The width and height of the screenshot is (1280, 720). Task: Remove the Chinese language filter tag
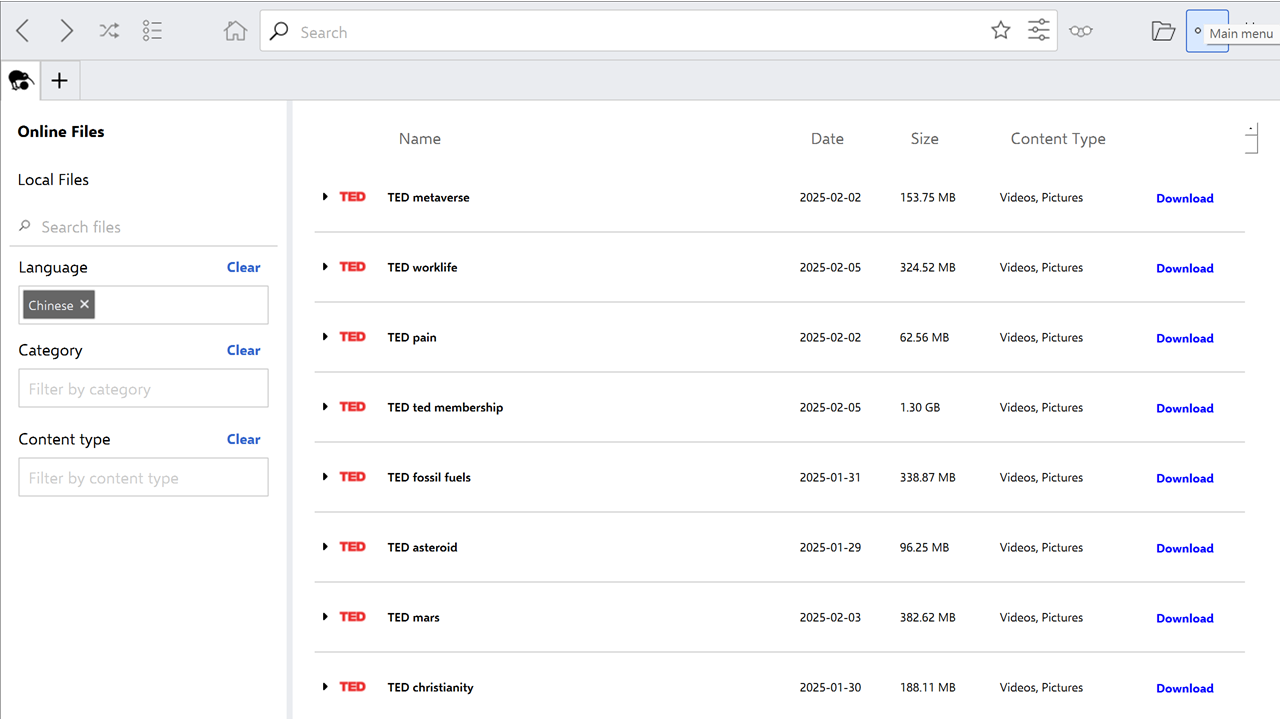pyautogui.click(x=85, y=305)
